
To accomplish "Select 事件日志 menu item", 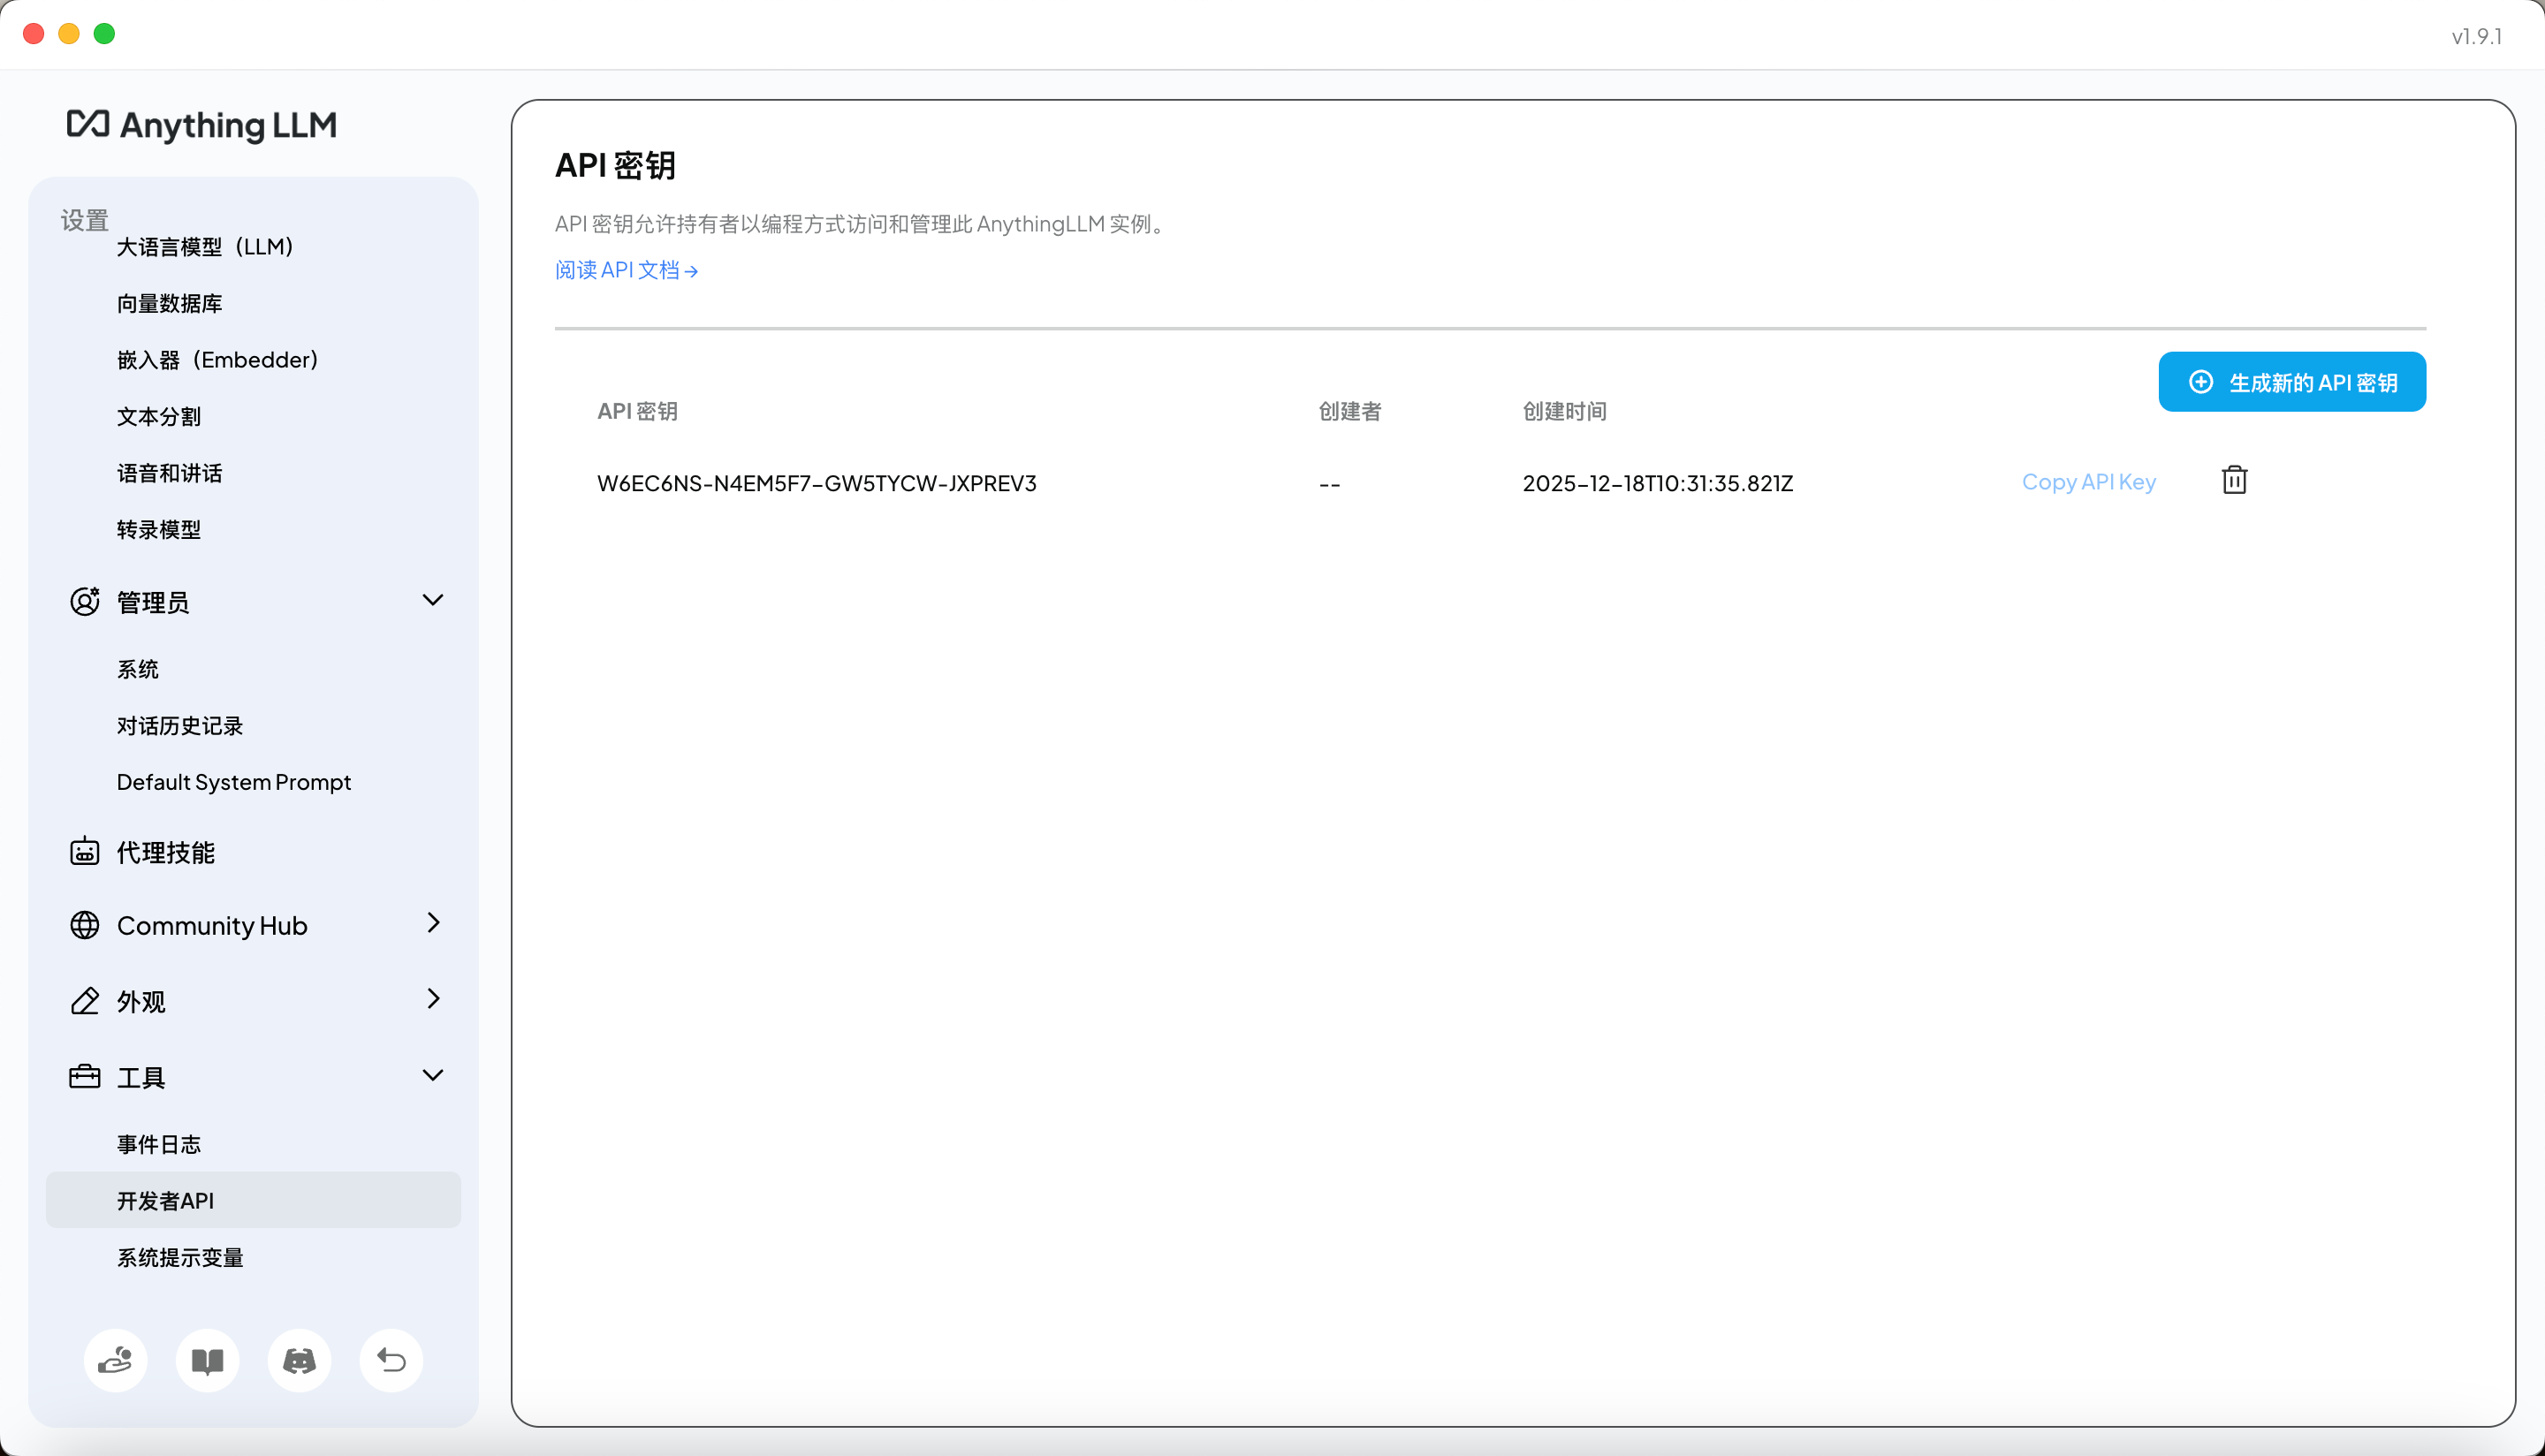I will (x=159, y=1144).
